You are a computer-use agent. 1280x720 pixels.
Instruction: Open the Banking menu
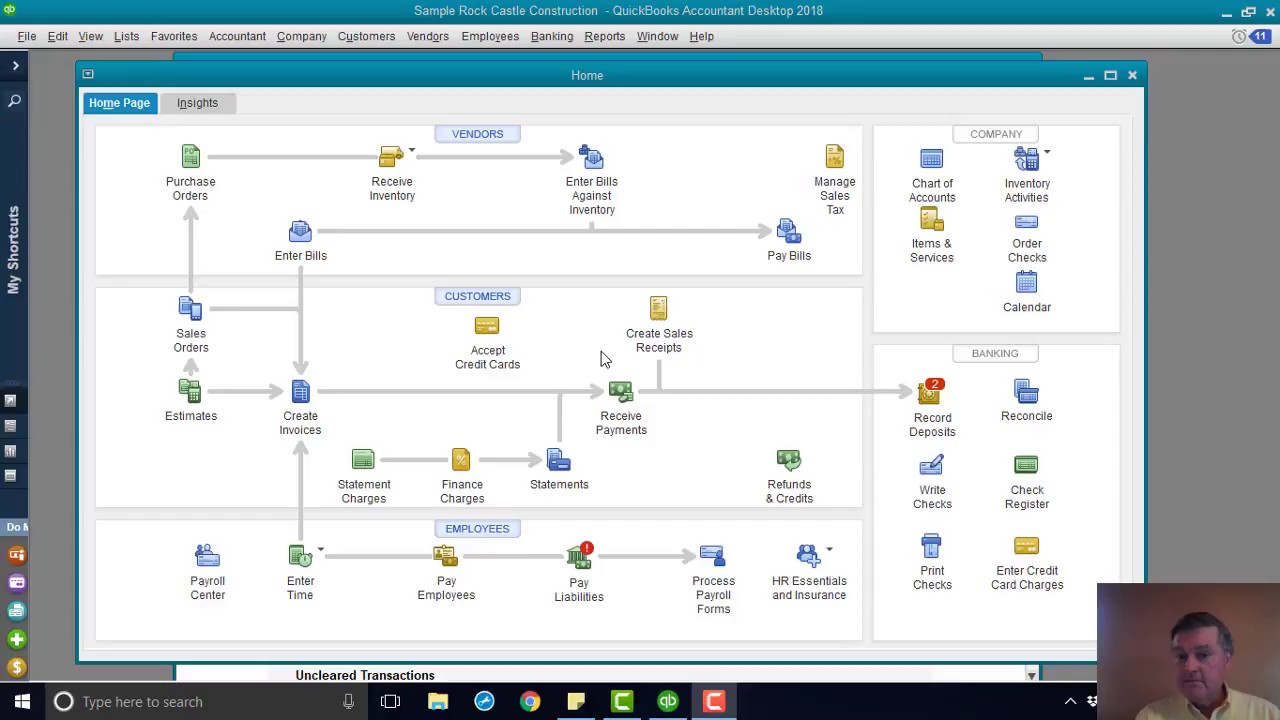pyautogui.click(x=552, y=36)
